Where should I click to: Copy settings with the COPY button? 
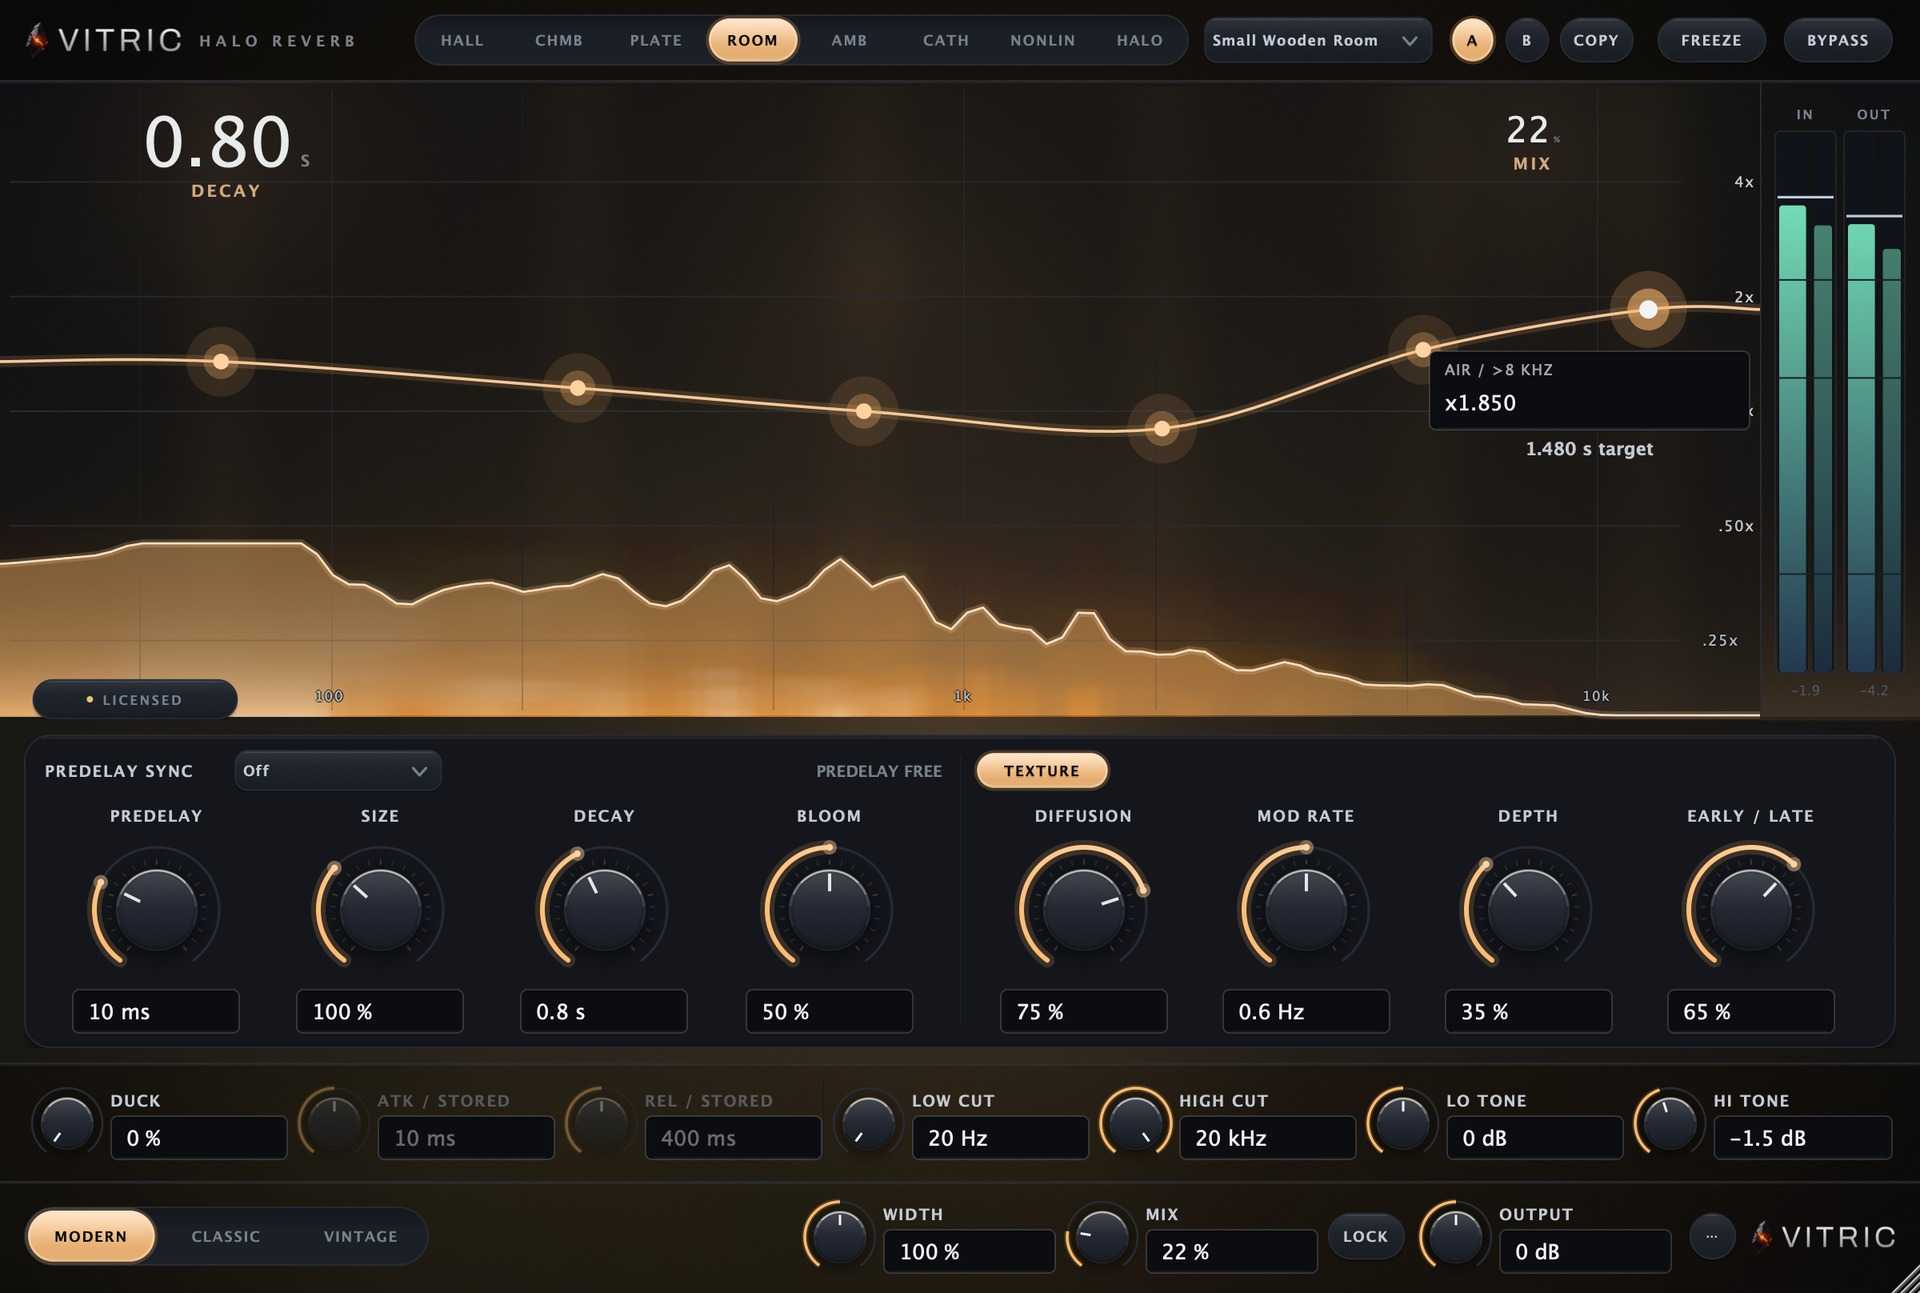click(1596, 40)
